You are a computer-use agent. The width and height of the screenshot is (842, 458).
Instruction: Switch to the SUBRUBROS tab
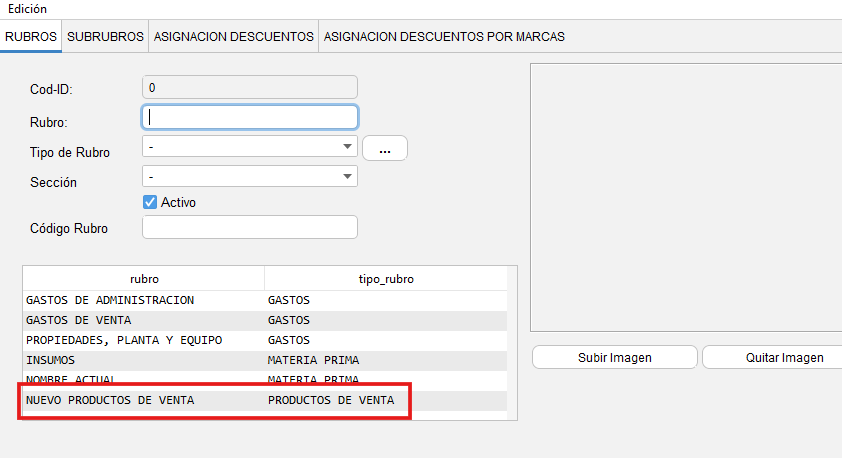point(105,36)
